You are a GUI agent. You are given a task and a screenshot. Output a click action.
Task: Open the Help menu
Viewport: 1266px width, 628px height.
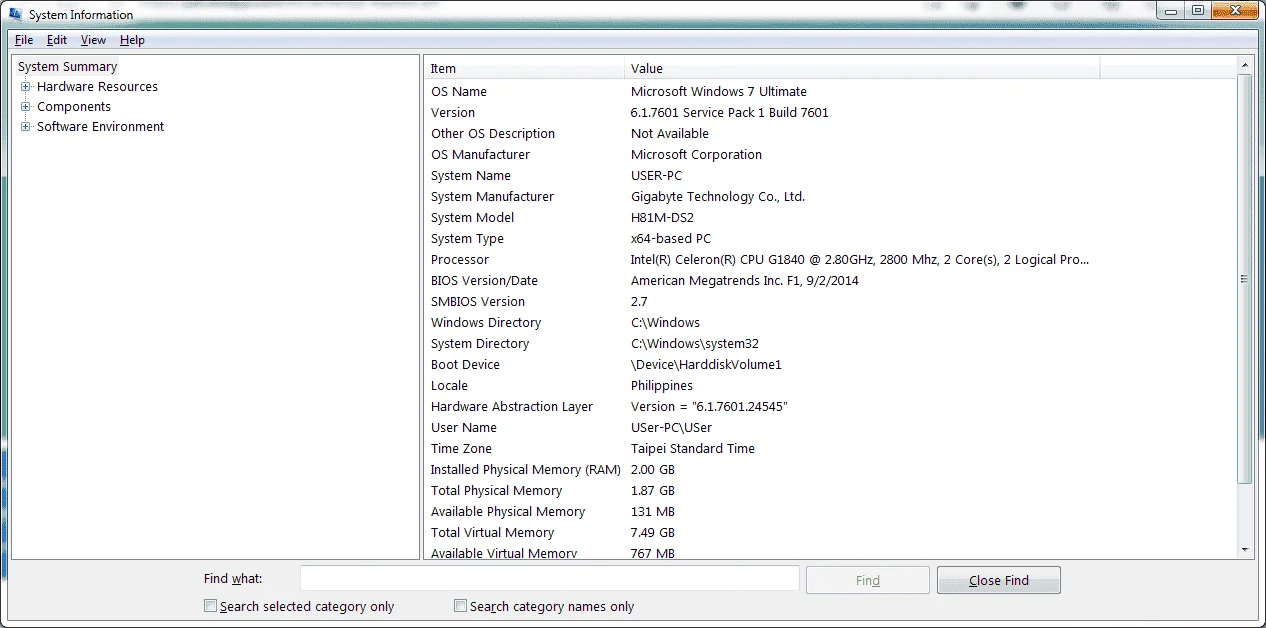click(x=132, y=40)
